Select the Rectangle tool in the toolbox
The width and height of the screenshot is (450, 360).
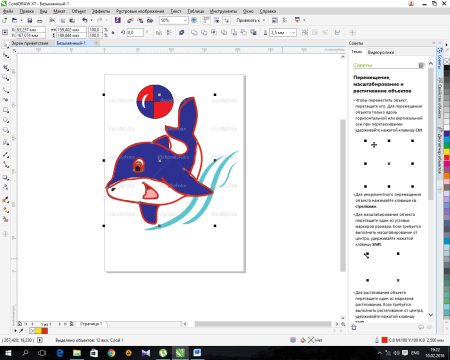click(x=6, y=110)
